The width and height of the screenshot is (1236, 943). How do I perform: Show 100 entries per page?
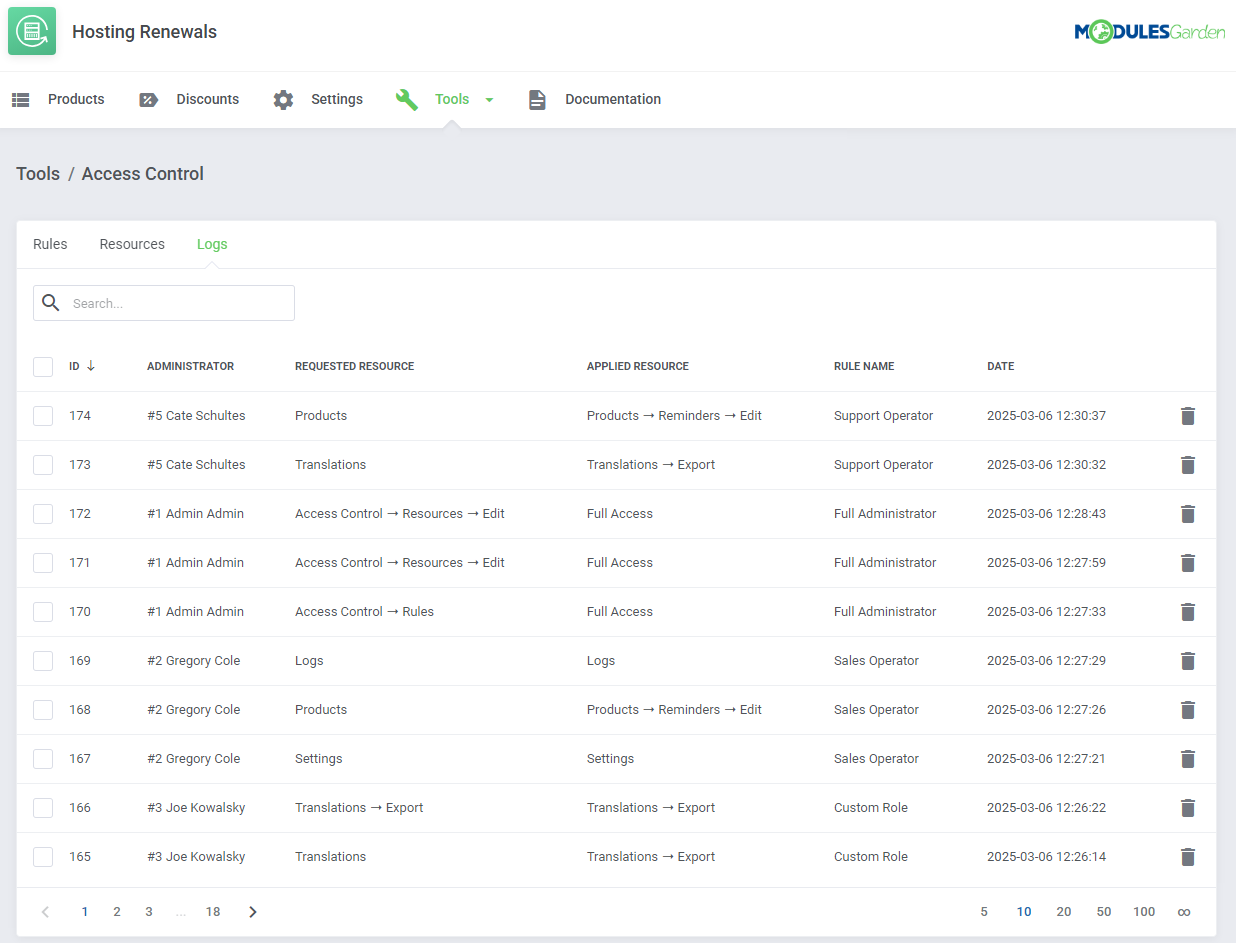click(x=1144, y=911)
